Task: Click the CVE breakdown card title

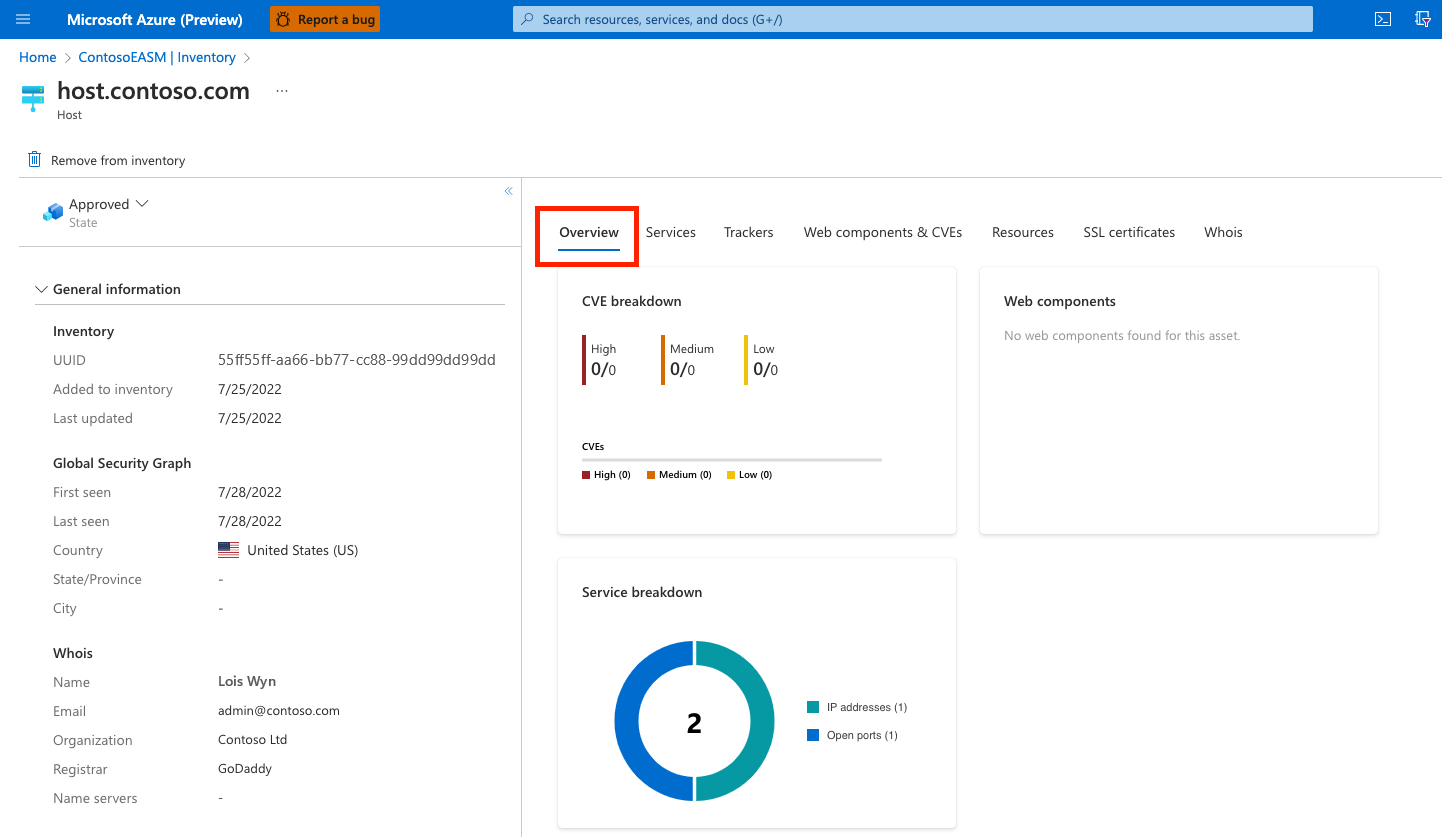Action: [x=632, y=301]
